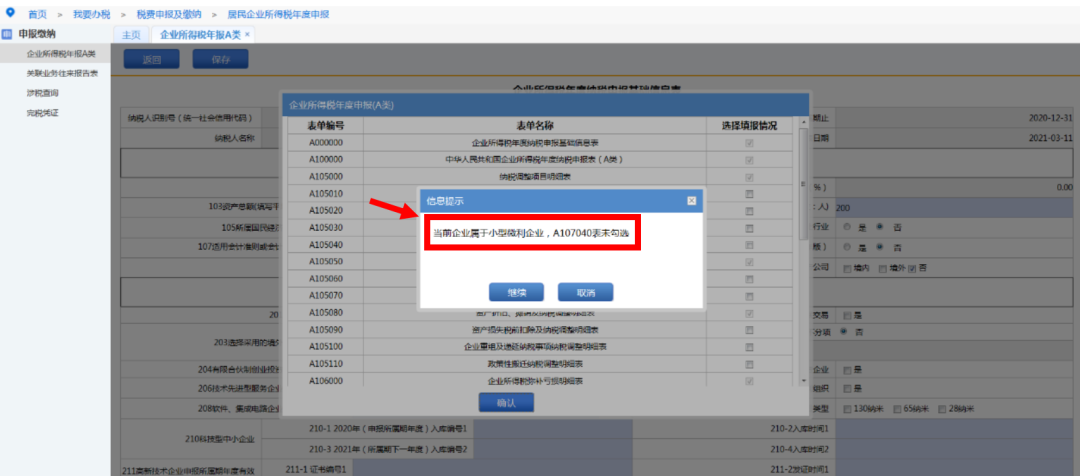Click the 210-1 入库编号1 input field
1080x476 pixels.
click(553, 428)
